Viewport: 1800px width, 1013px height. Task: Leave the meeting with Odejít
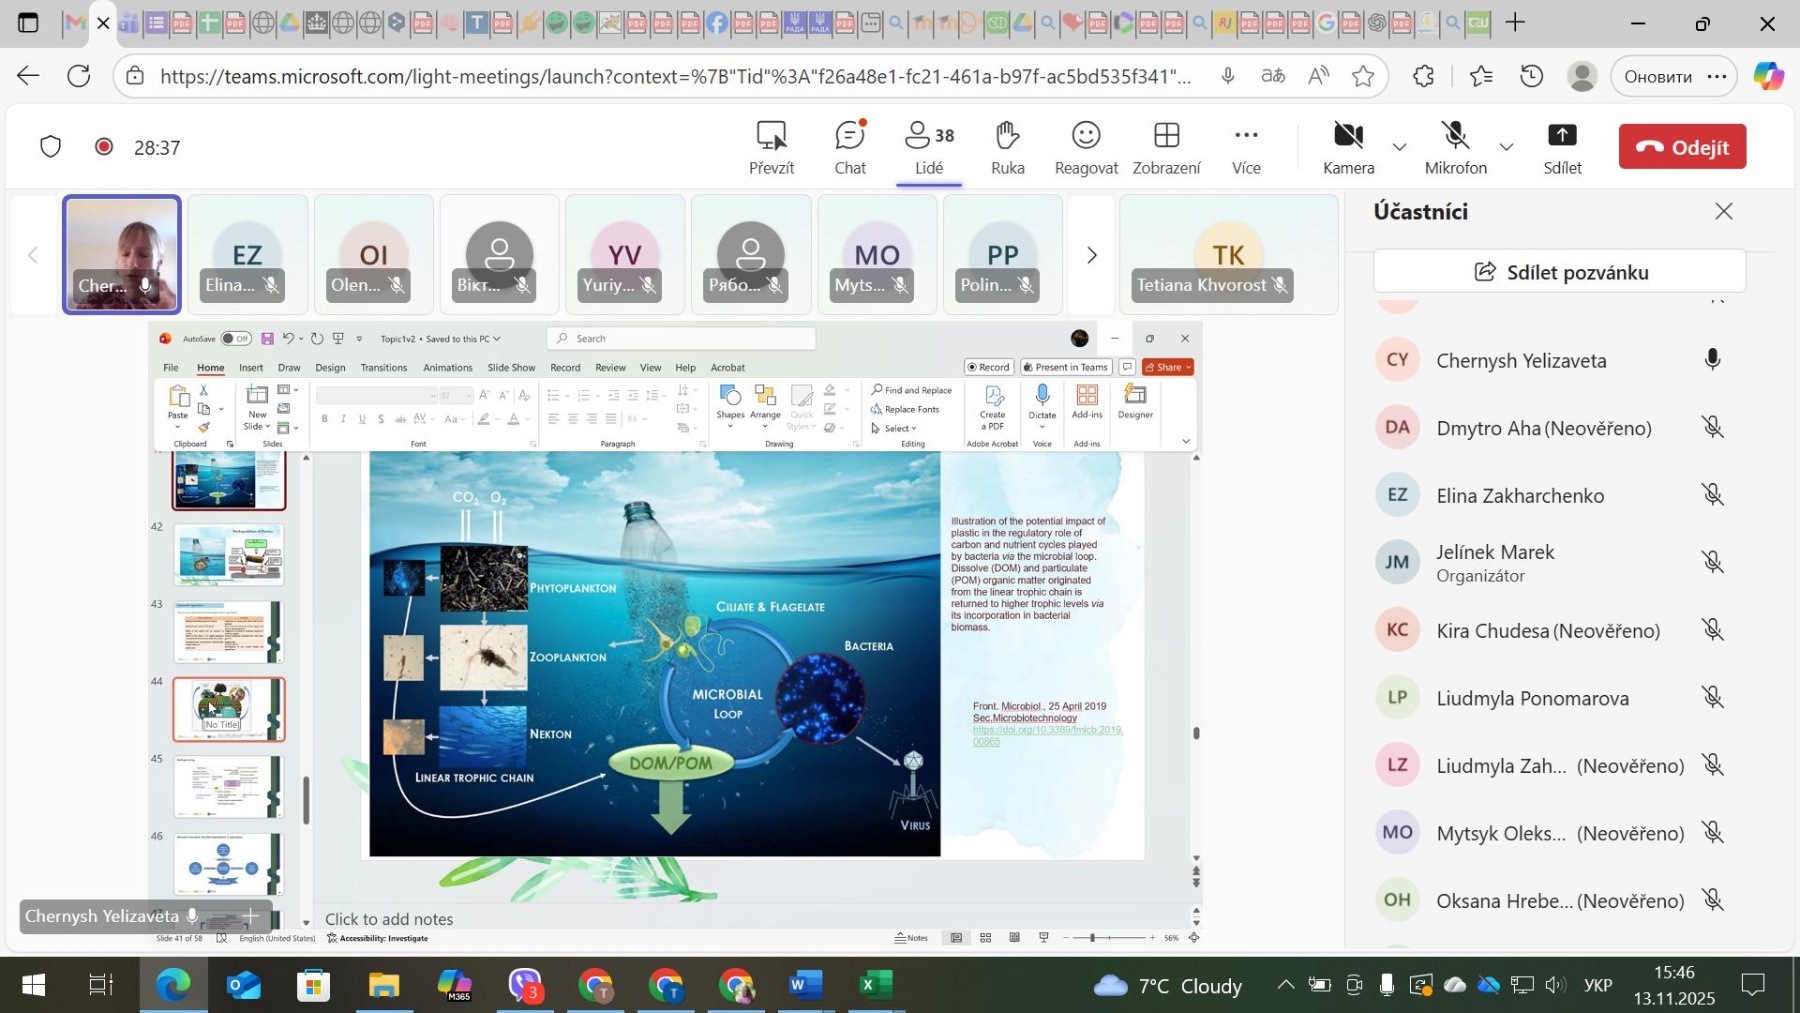click(1682, 147)
